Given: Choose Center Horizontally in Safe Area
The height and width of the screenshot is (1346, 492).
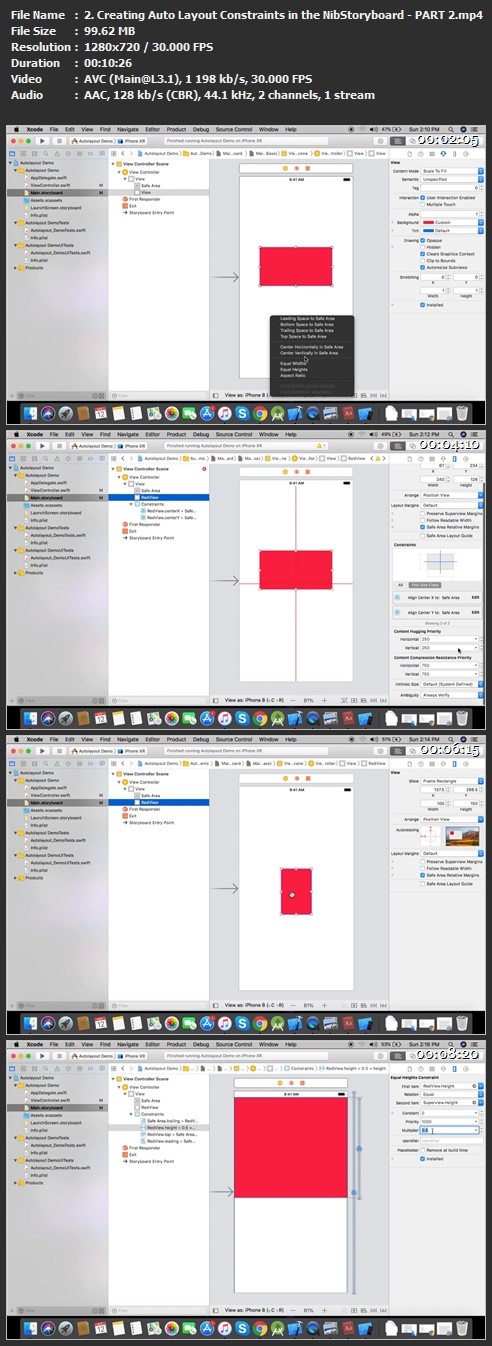Looking at the screenshot, I should pyautogui.click(x=309, y=346).
